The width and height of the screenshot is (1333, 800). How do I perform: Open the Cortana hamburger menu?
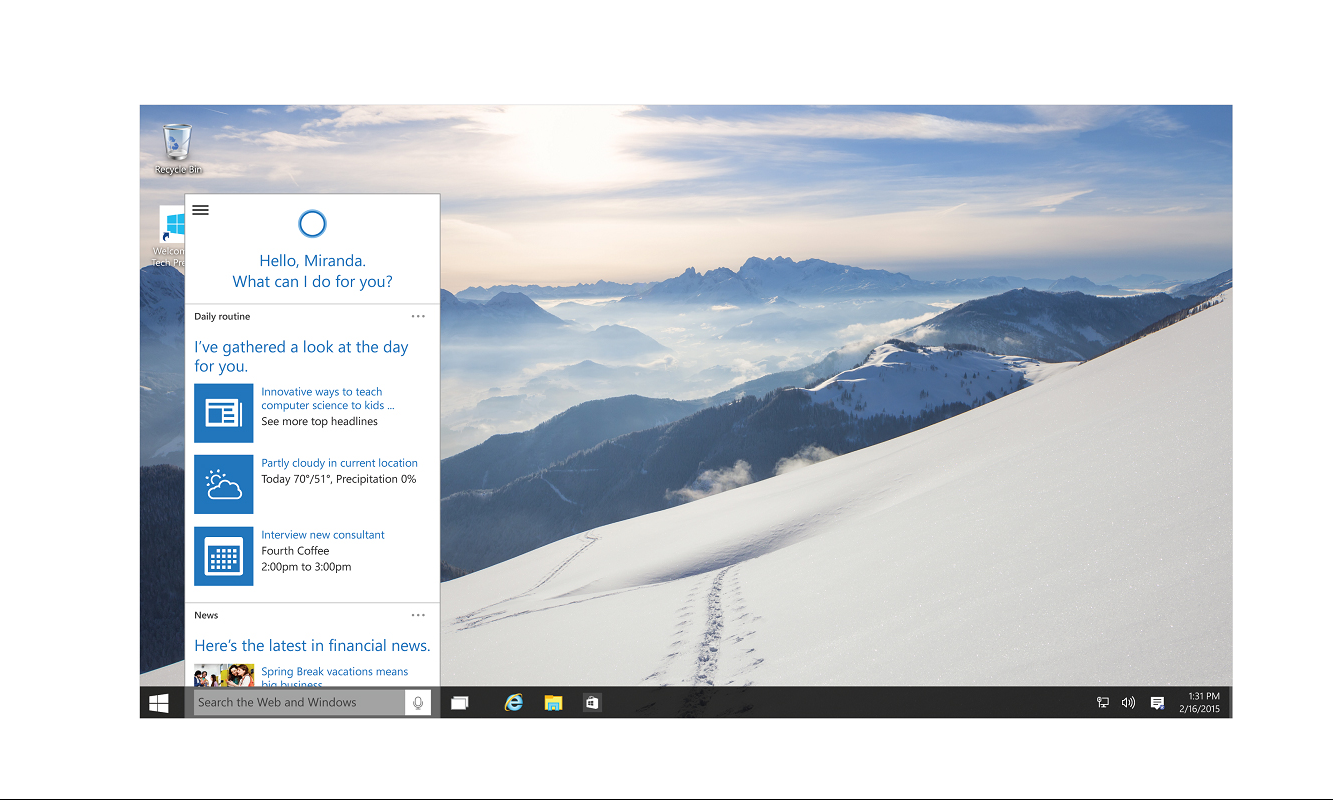click(x=200, y=210)
